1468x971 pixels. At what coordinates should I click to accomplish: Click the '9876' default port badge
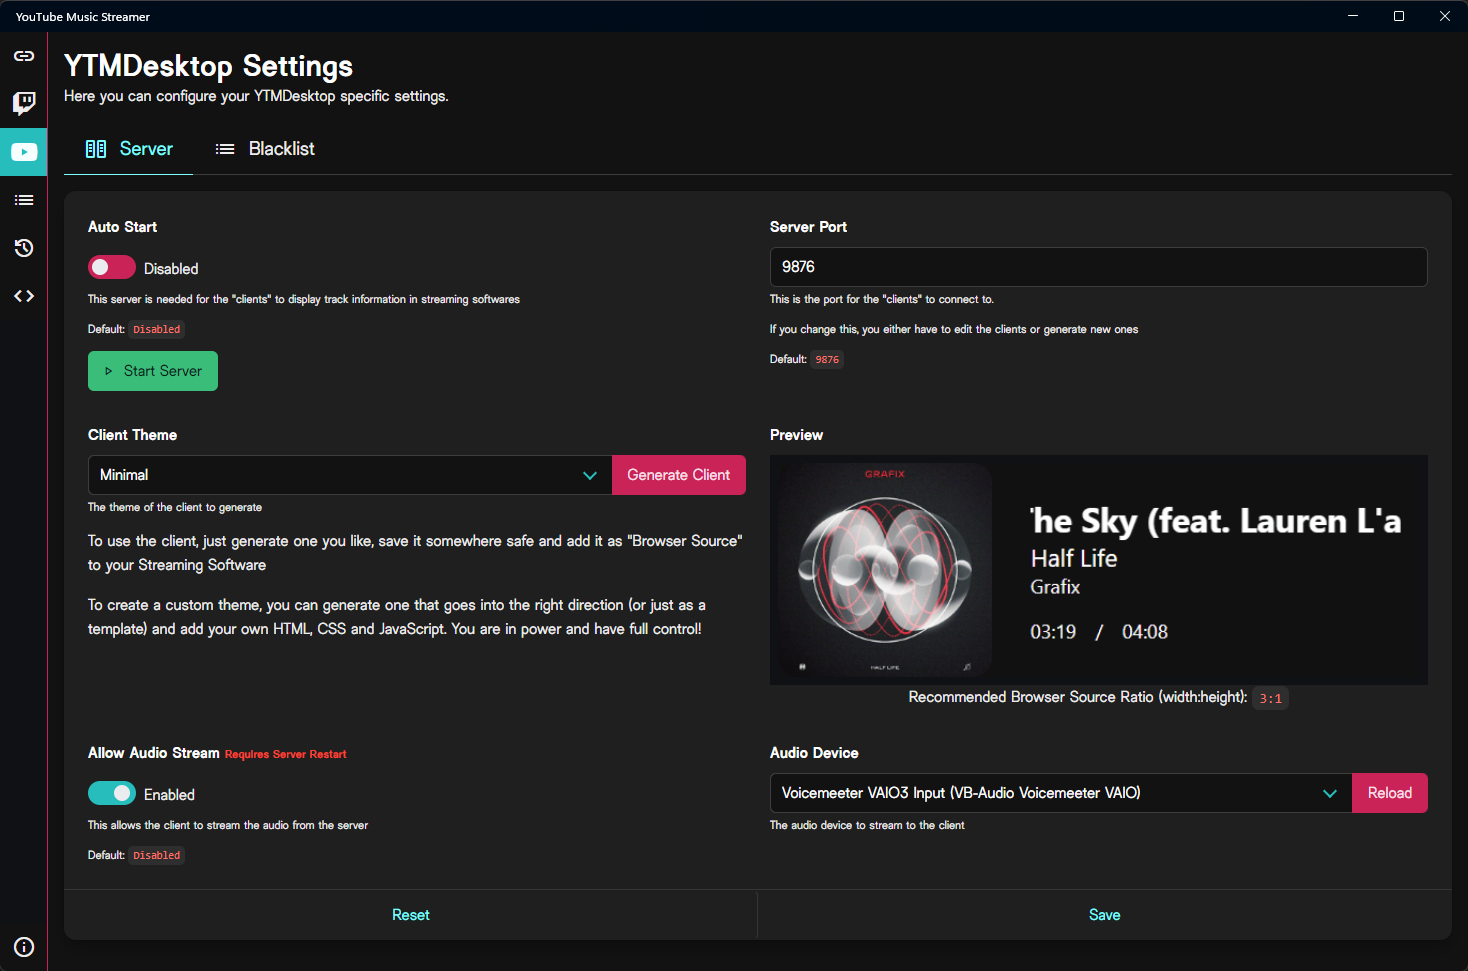coord(827,359)
